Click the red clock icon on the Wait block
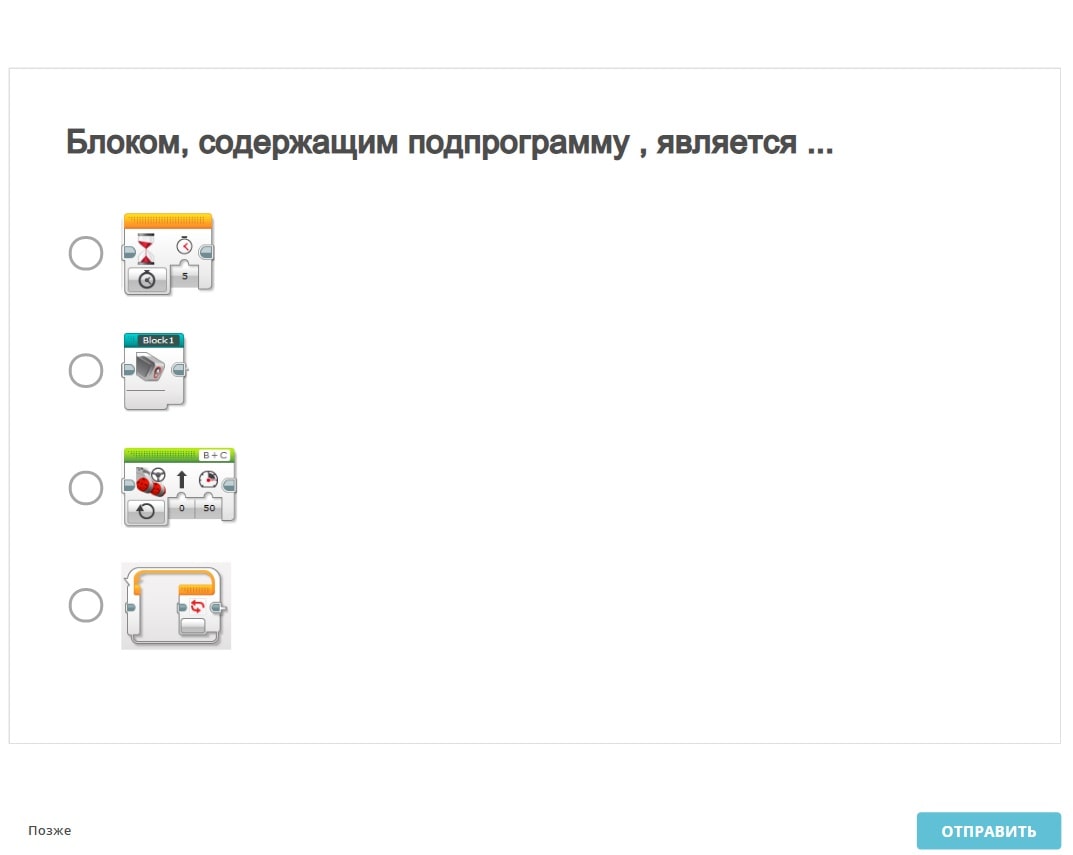This screenshot has width=1073, height=855. pyautogui.click(x=184, y=246)
